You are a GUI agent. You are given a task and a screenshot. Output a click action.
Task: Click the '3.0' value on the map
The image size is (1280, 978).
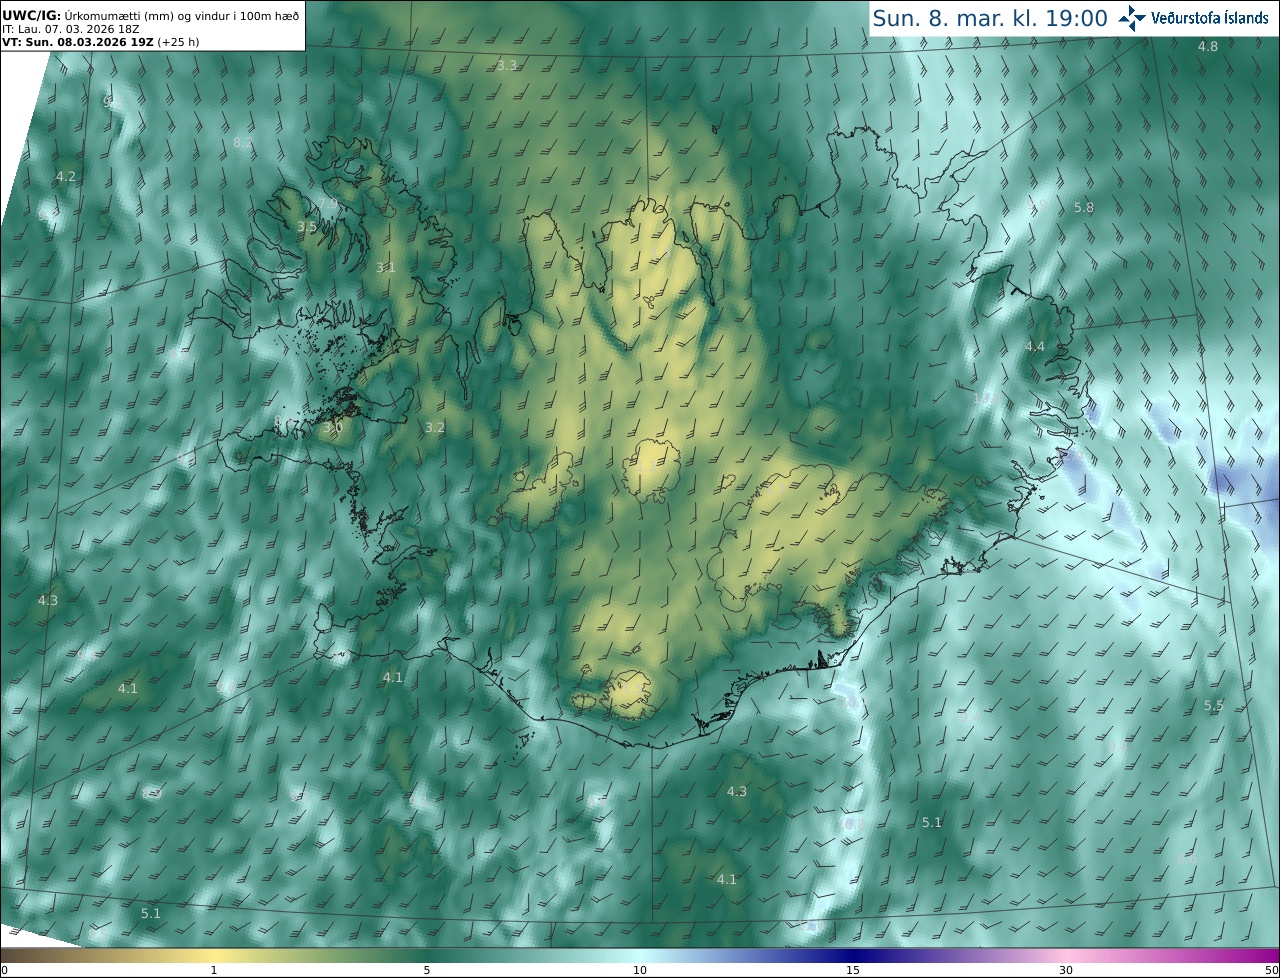point(332,427)
